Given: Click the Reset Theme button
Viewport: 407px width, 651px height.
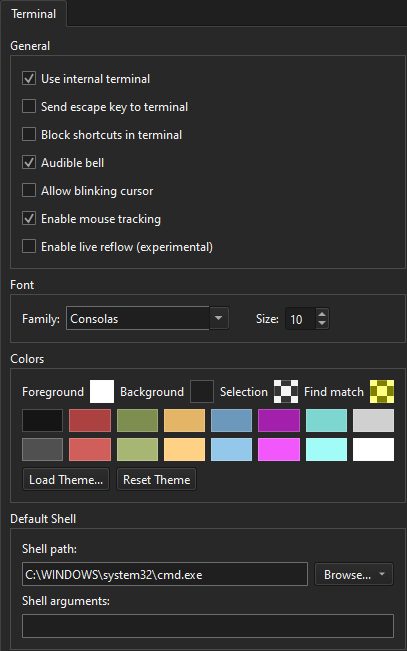Looking at the screenshot, I should point(156,480).
